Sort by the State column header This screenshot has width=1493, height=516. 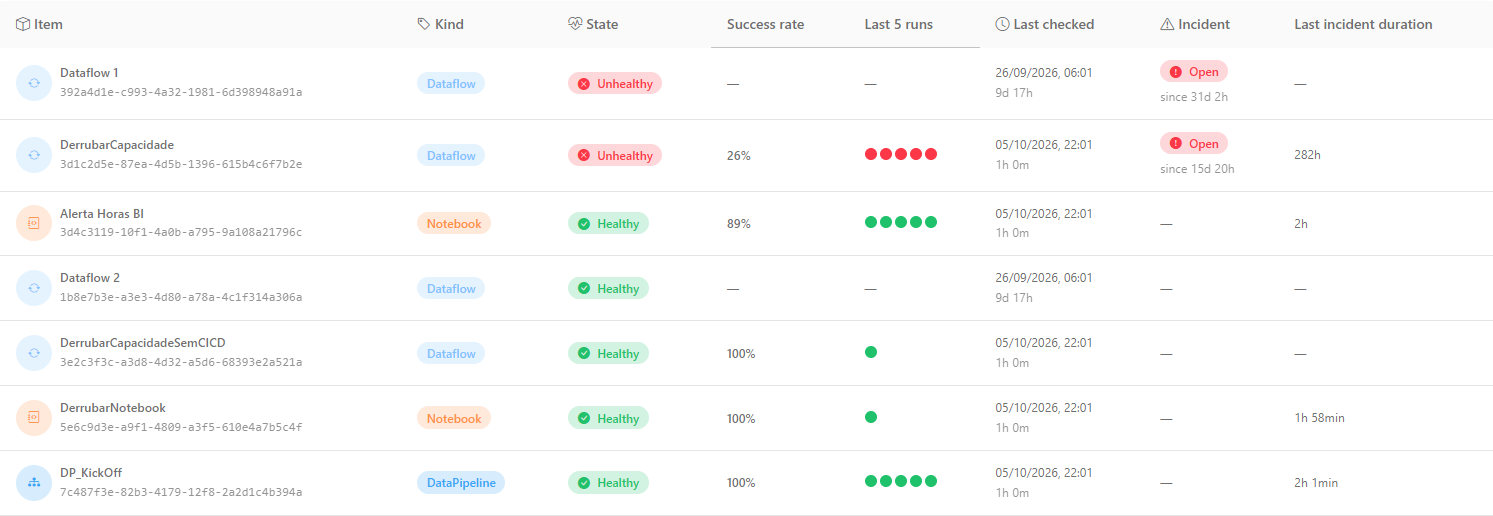602,24
